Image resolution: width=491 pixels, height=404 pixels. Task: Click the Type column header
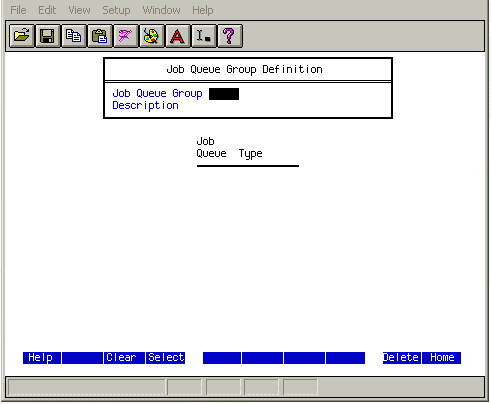(x=250, y=154)
